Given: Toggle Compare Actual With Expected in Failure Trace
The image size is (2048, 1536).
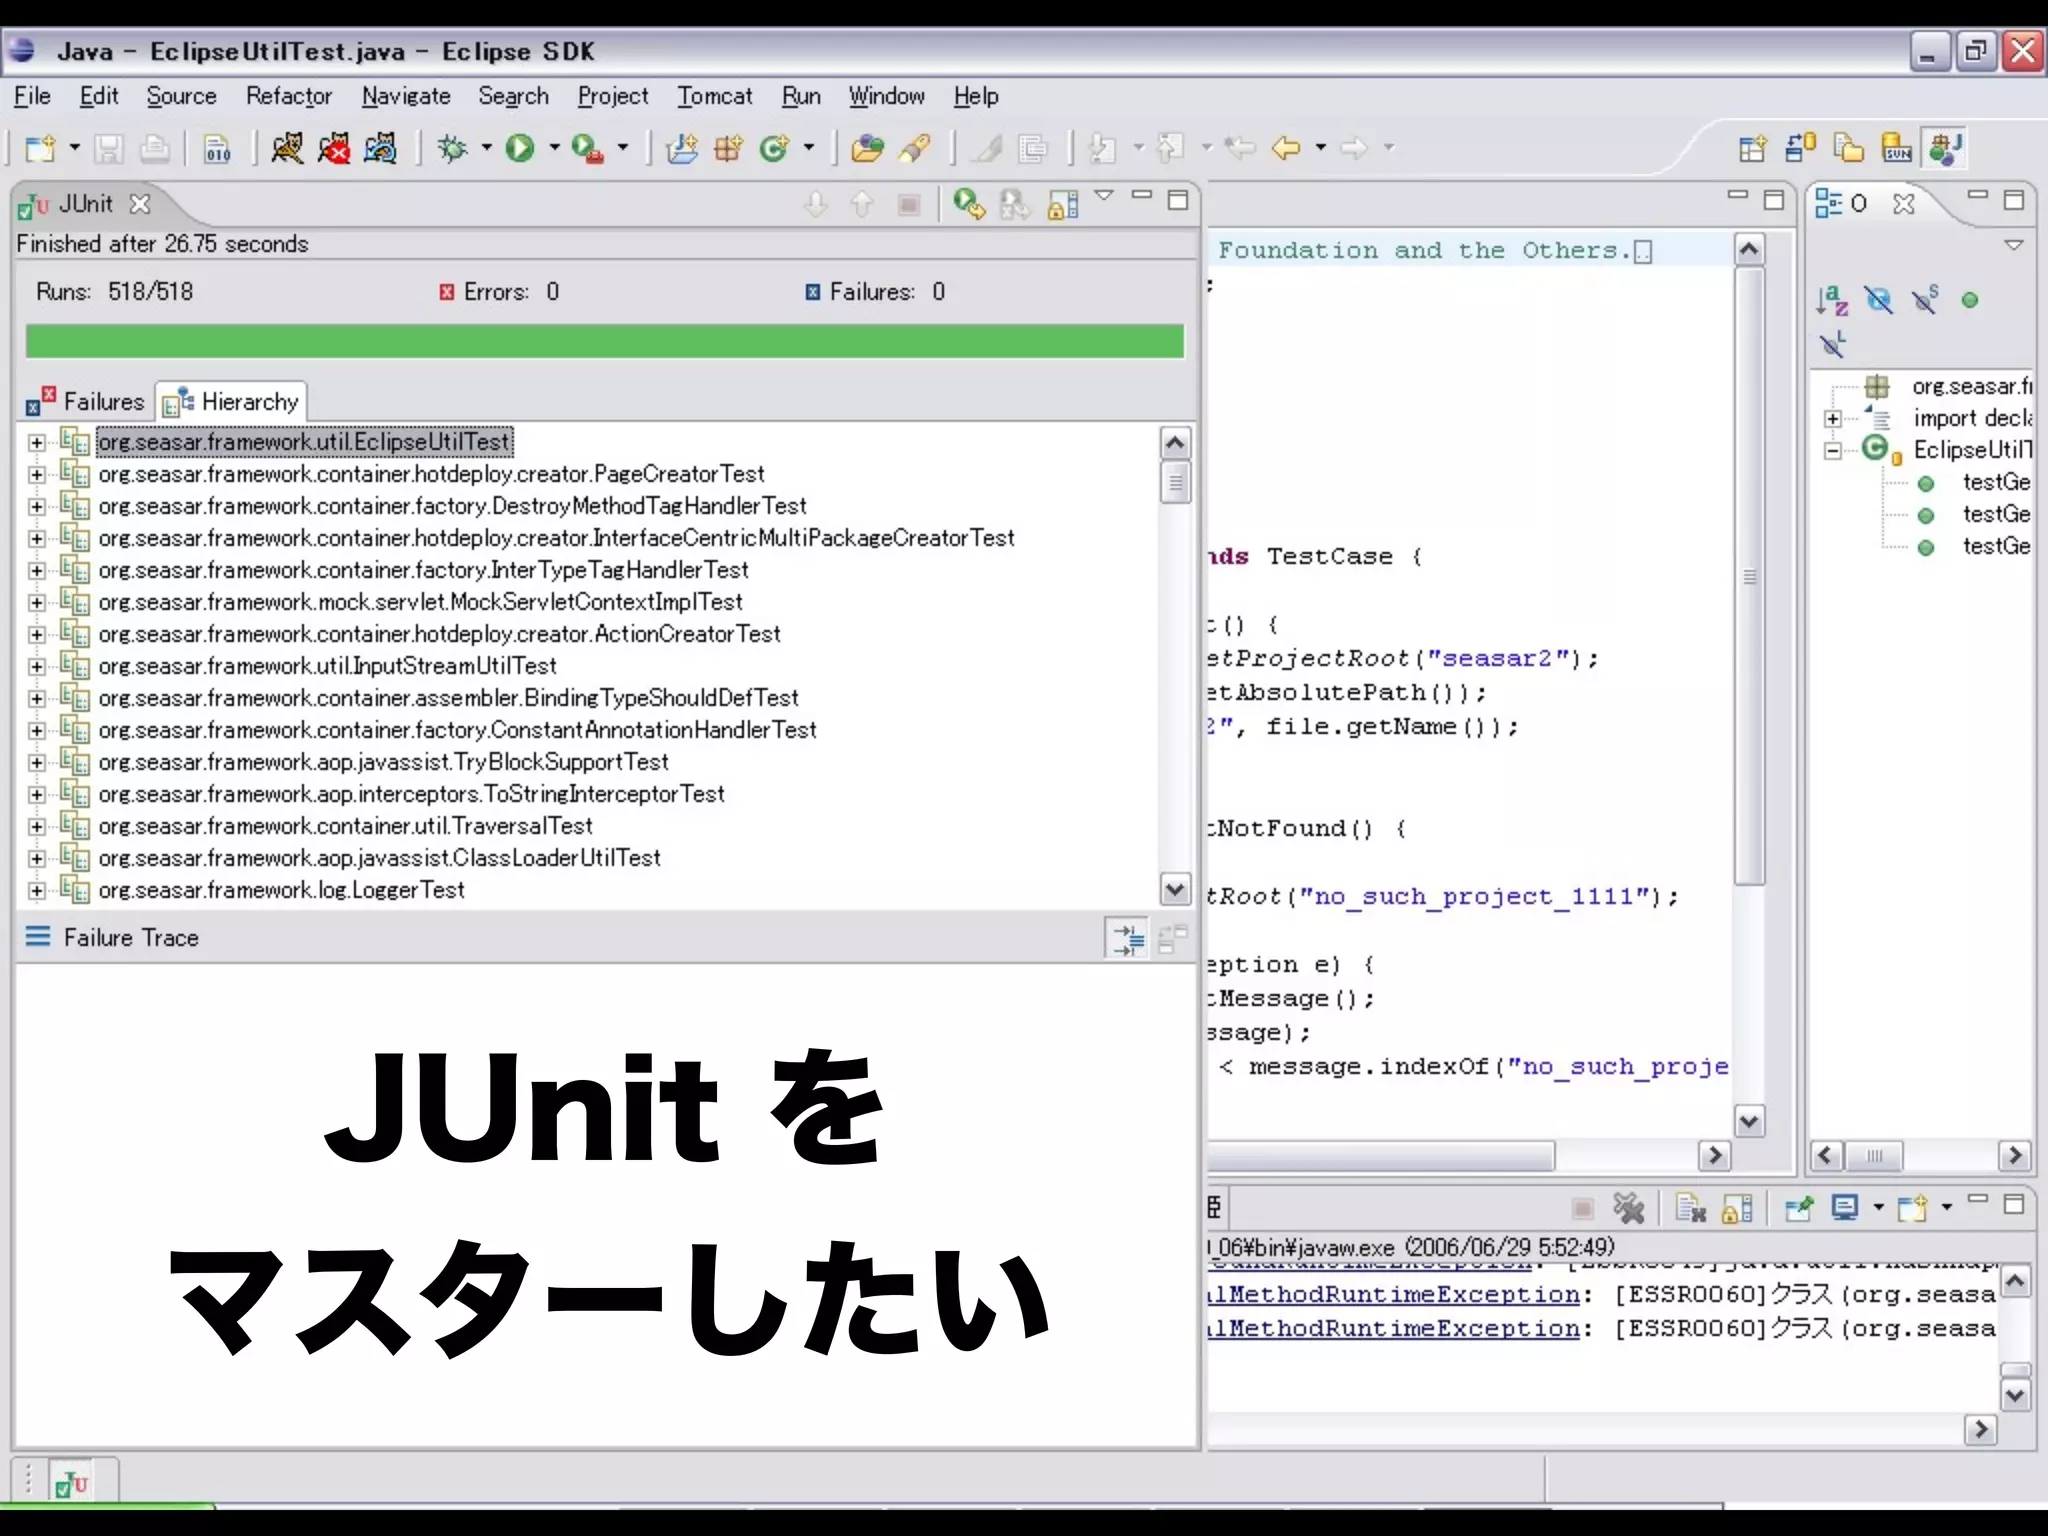Looking at the screenshot, I should pos(1172,938).
